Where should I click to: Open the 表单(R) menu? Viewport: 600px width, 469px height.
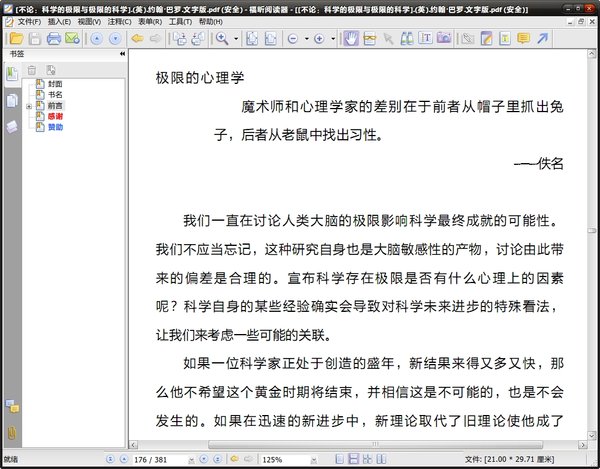pos(150,22)
